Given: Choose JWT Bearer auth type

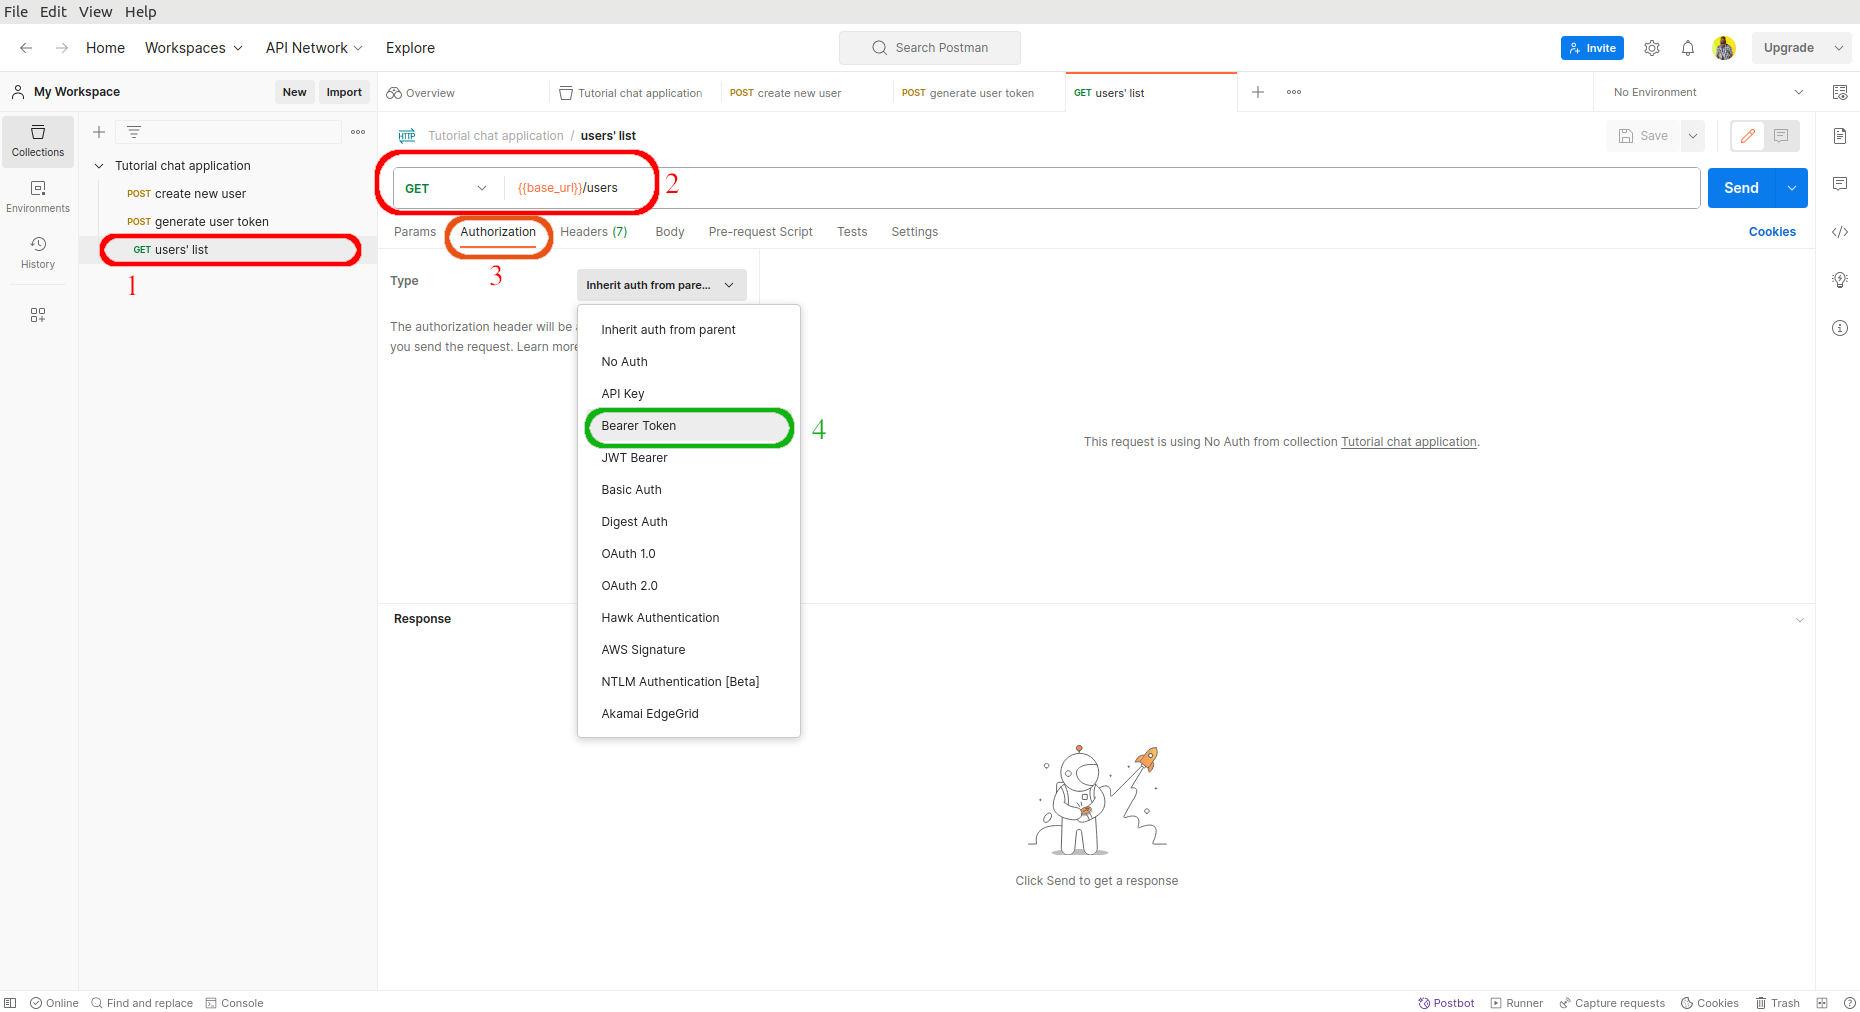Looking at the screenshot, I should (x=688, y=458).
